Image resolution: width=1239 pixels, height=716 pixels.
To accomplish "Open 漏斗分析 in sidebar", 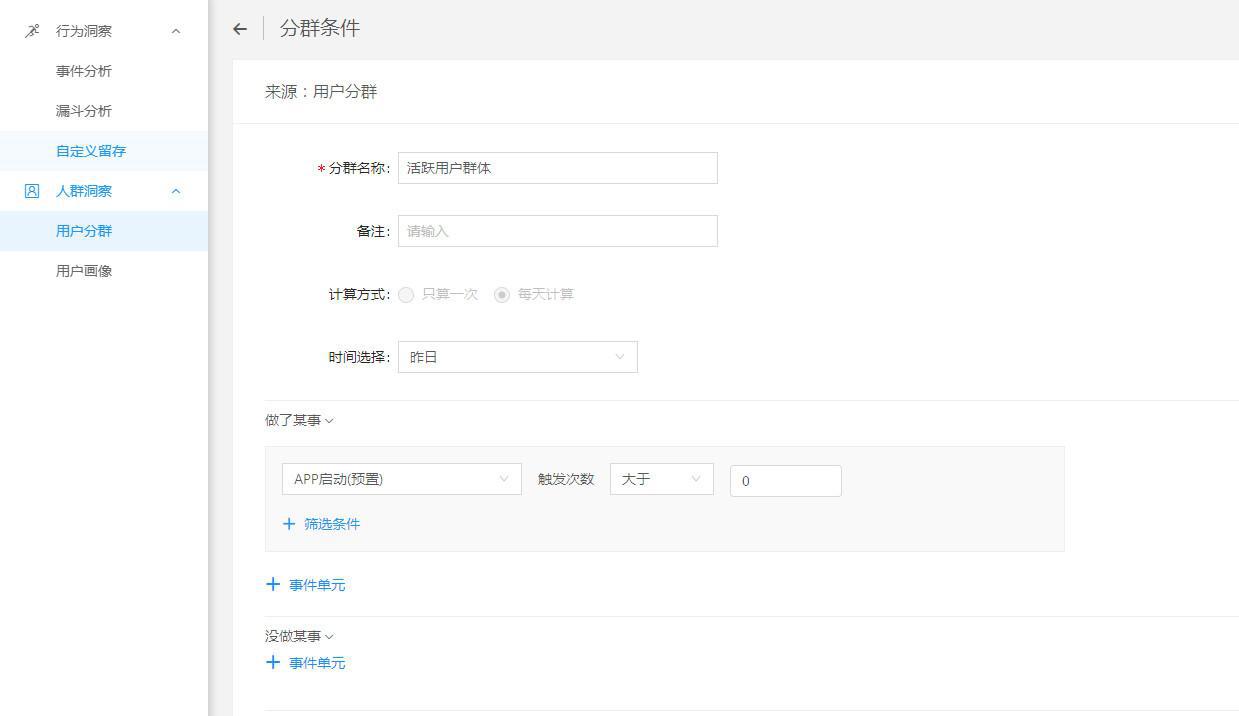I will [x=84, y=111].
